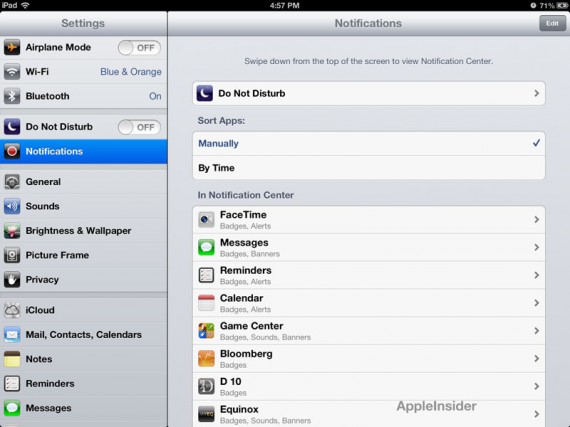570x427 pixels.
Task: Tap the Game Center app icon
Action: pos(206,331)
